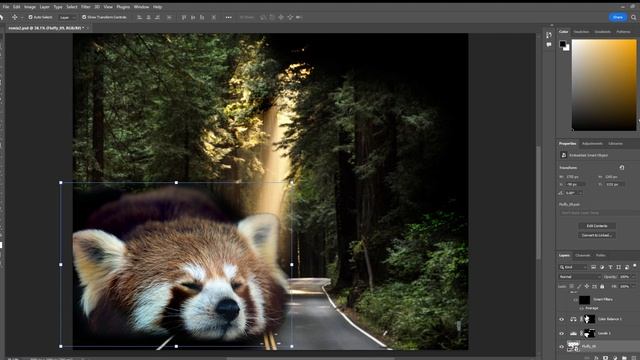Switch to the Adjustments tab
The width and height of the screenshot is (640, 360).
tap(592, 144)
